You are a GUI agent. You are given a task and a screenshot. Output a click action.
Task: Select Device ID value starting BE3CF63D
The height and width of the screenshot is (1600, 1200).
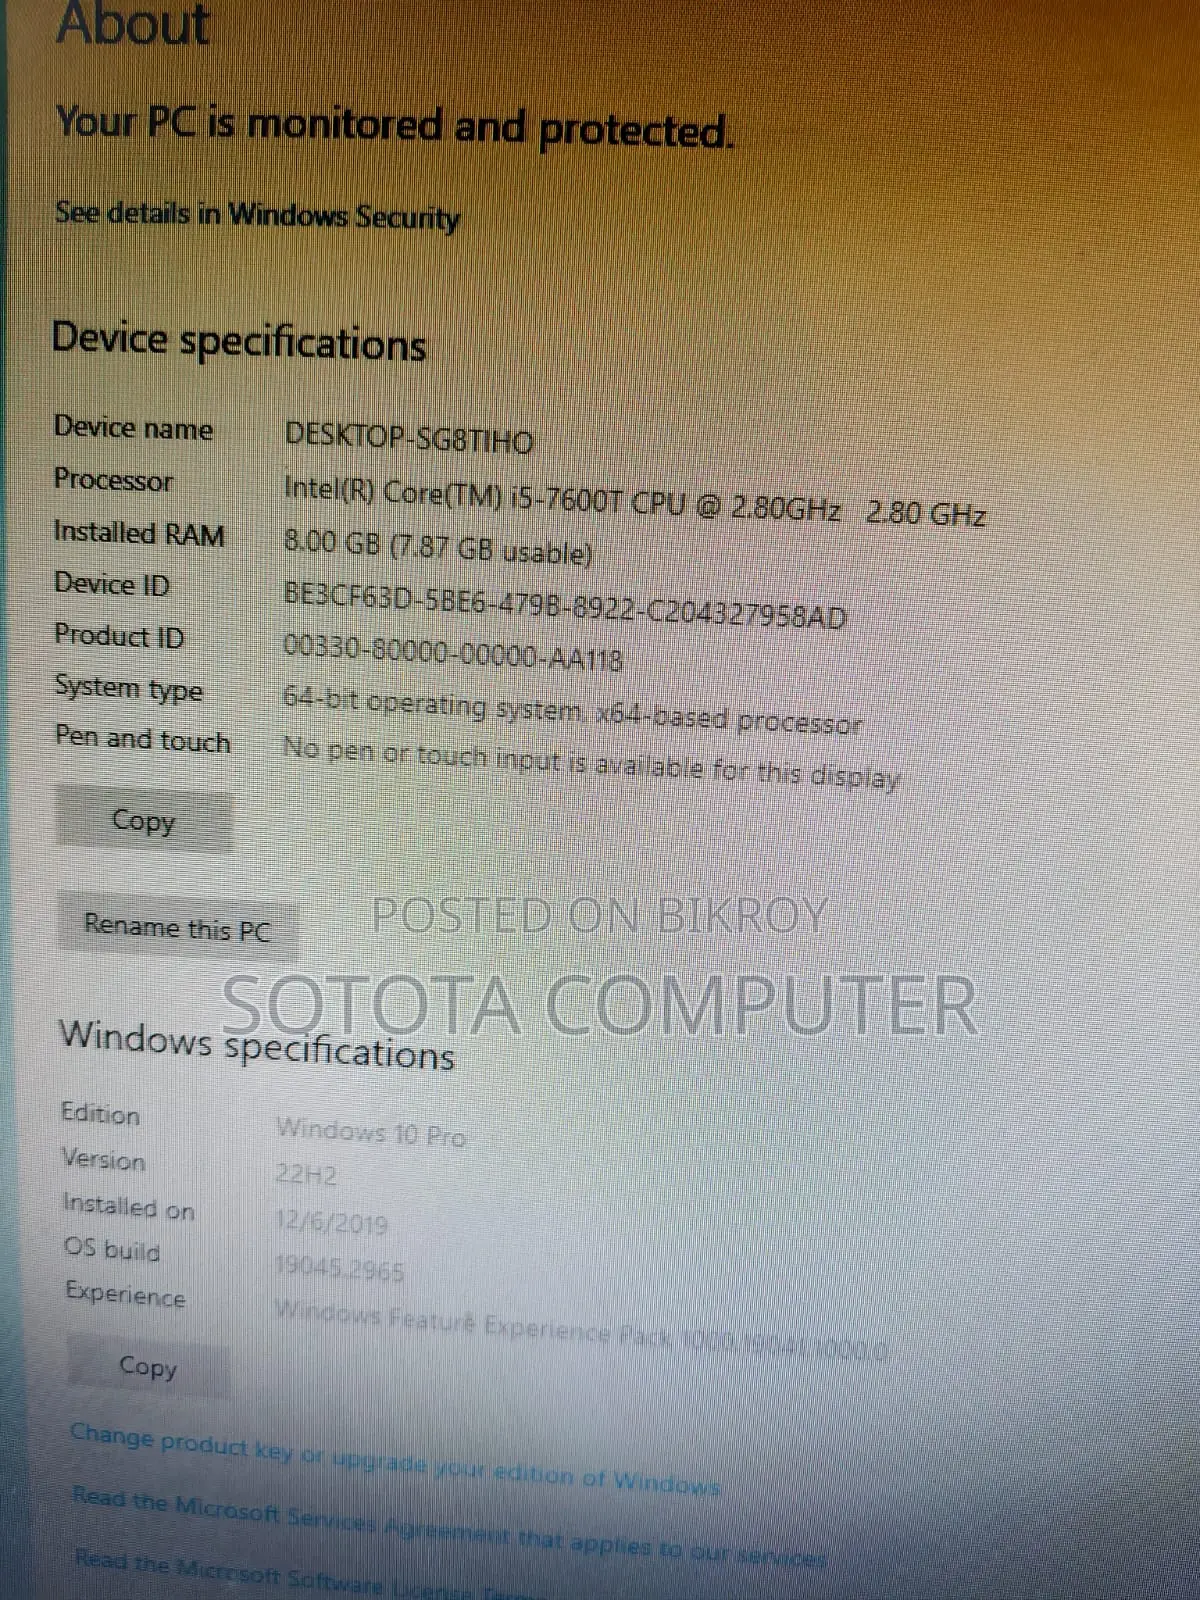(x=565, y=604)
